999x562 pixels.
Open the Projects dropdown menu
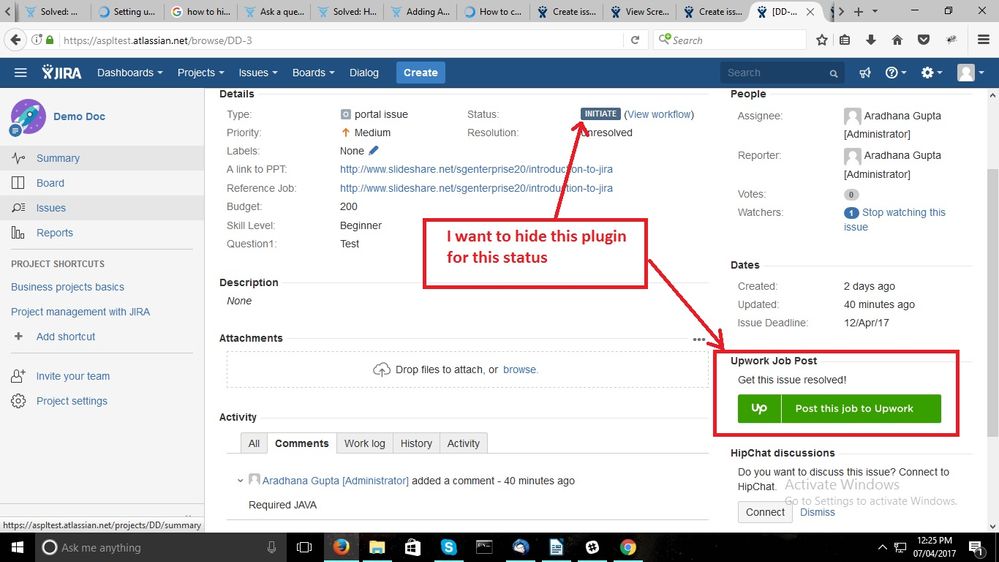point(201,73)
